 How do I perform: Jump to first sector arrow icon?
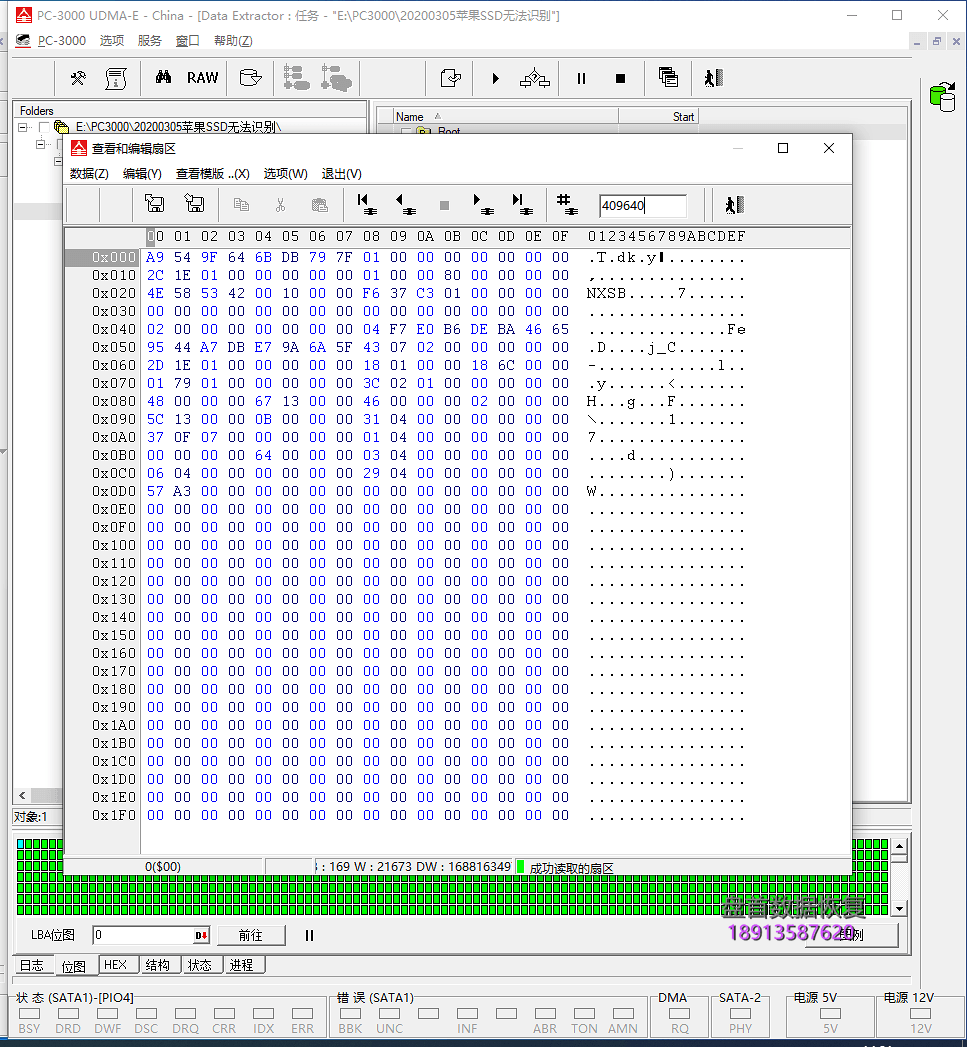pyautogui.click(x=367, y=204)
